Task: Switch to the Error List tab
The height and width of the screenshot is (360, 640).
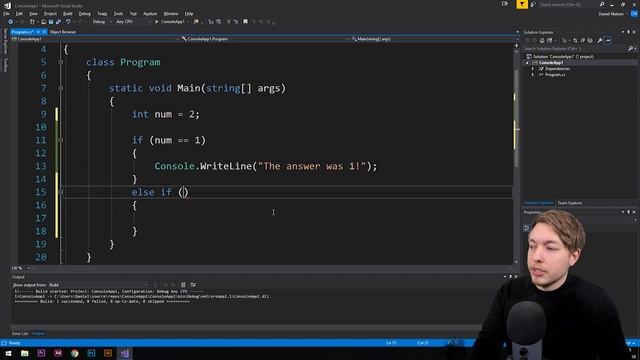Action: click(x=20, y=333)
